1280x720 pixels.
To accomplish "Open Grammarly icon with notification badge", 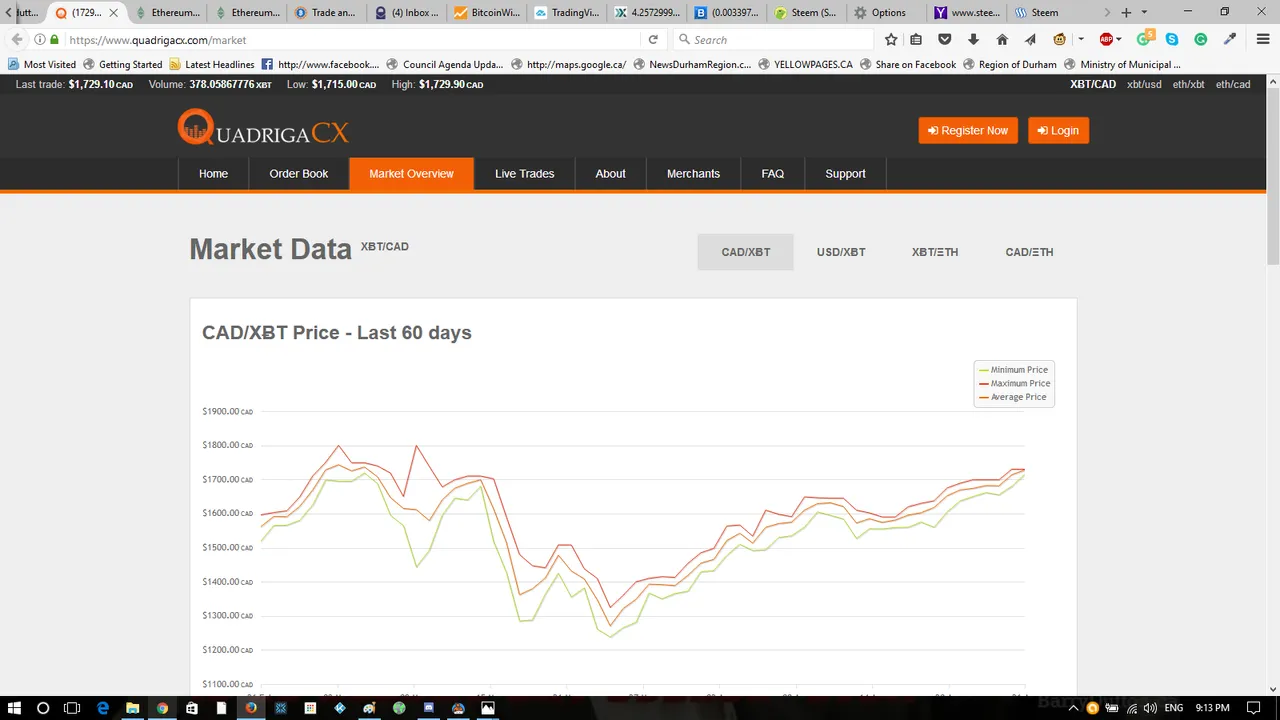I will [1146, 39].
